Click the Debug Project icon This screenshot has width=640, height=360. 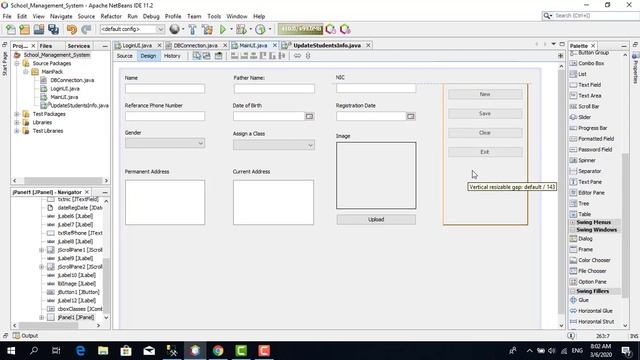[x=241, y=29]
